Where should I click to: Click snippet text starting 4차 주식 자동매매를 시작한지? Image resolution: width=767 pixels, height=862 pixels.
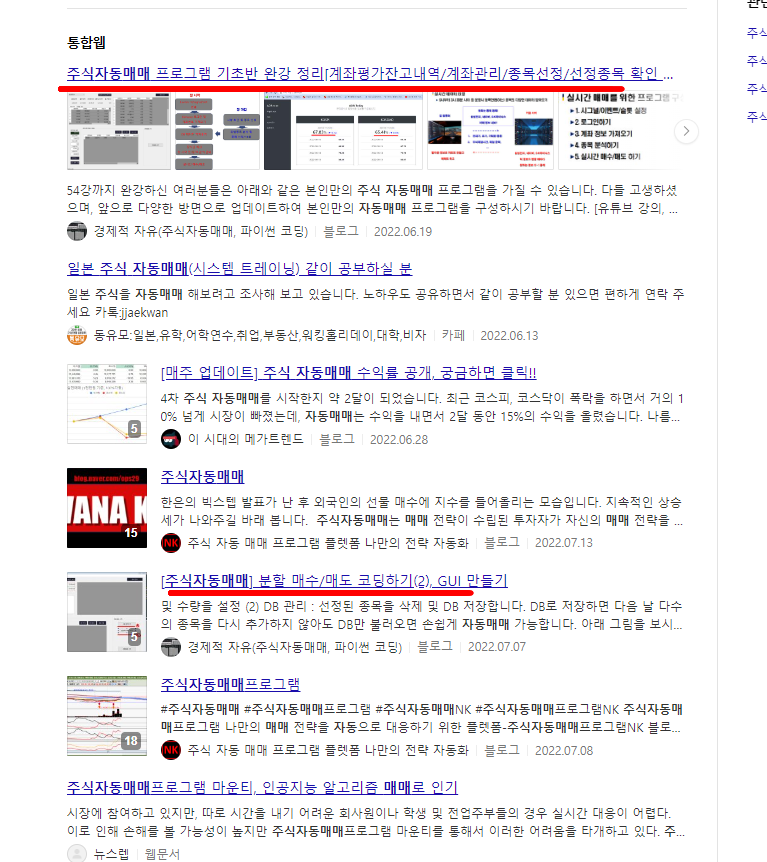[x=422, y=407]
